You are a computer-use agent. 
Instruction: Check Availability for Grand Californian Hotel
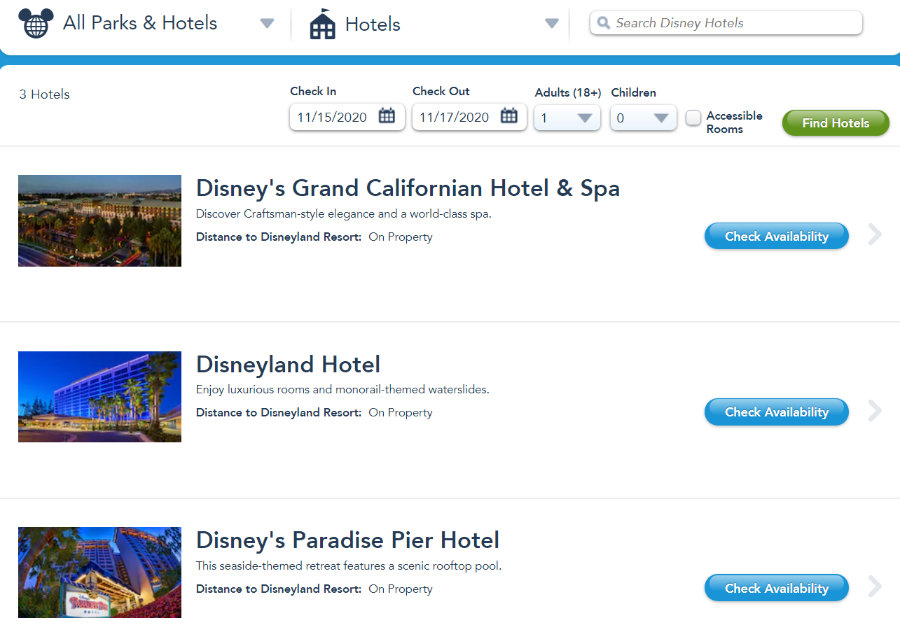tap(776, 237)
